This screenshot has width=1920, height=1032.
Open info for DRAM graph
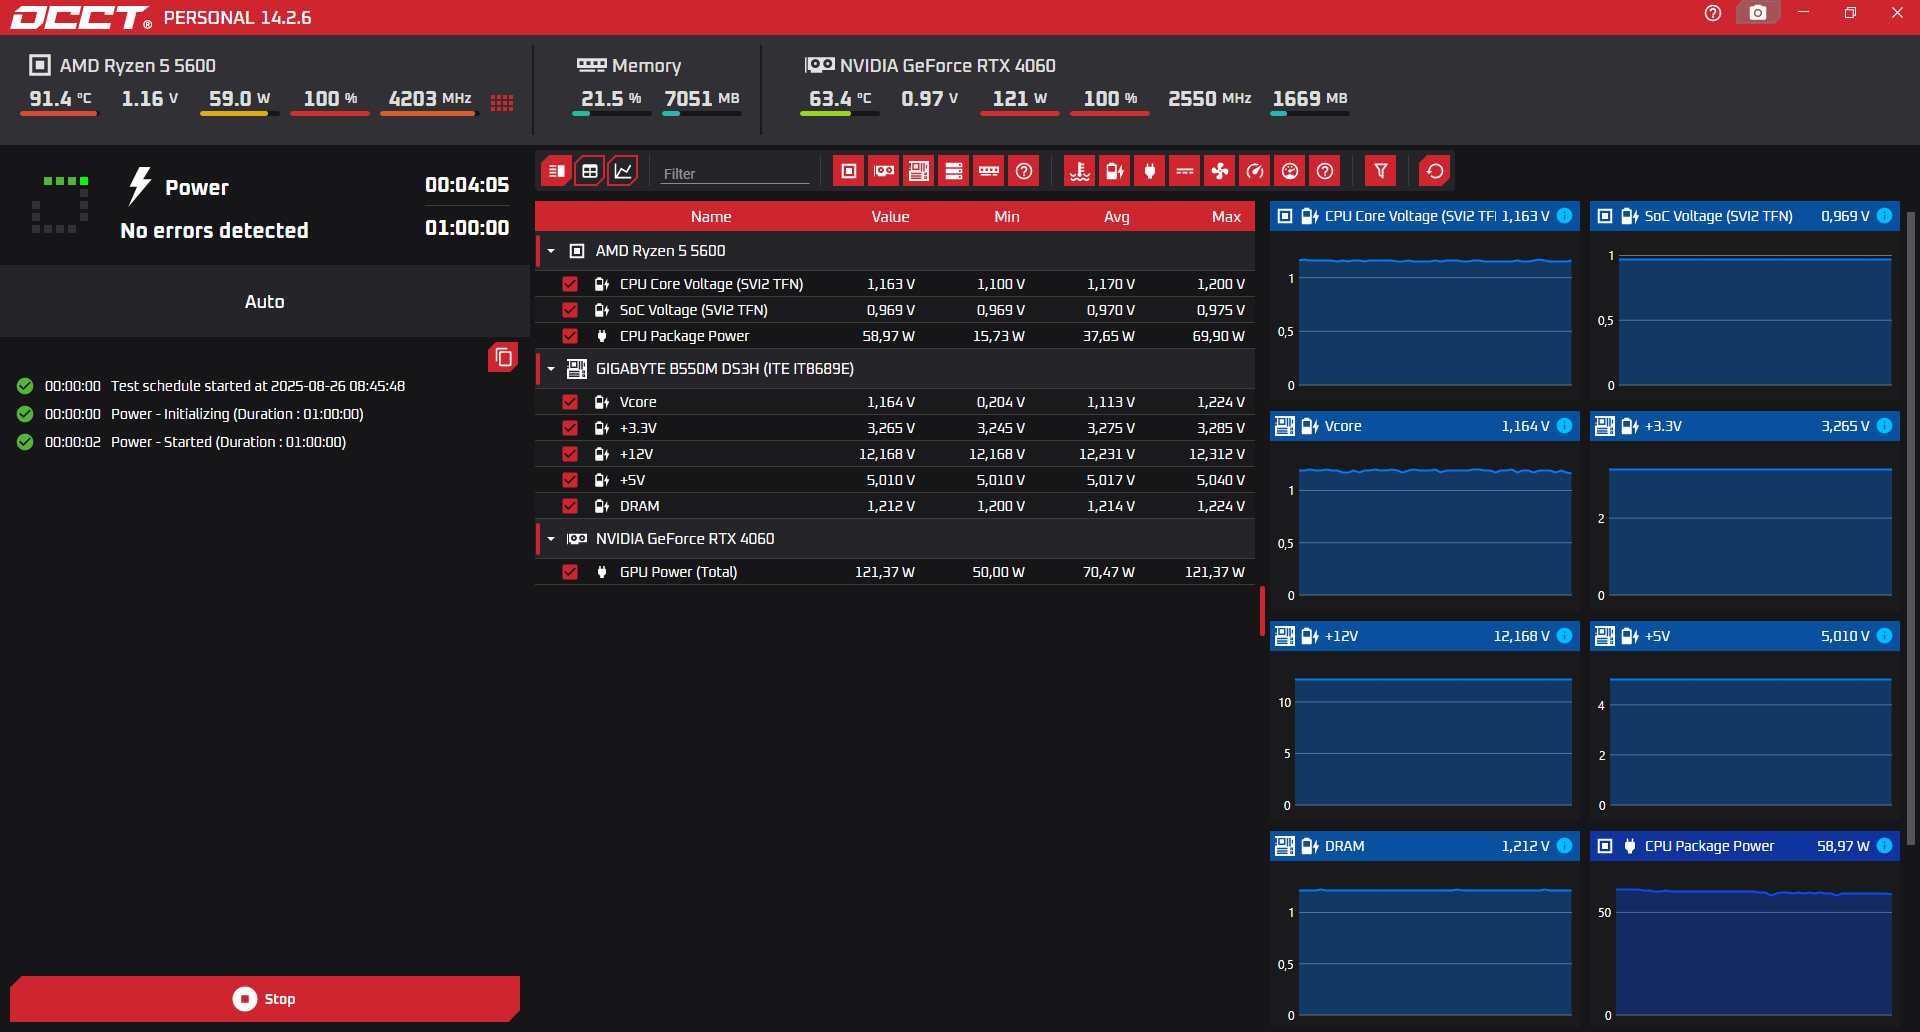1565,846
